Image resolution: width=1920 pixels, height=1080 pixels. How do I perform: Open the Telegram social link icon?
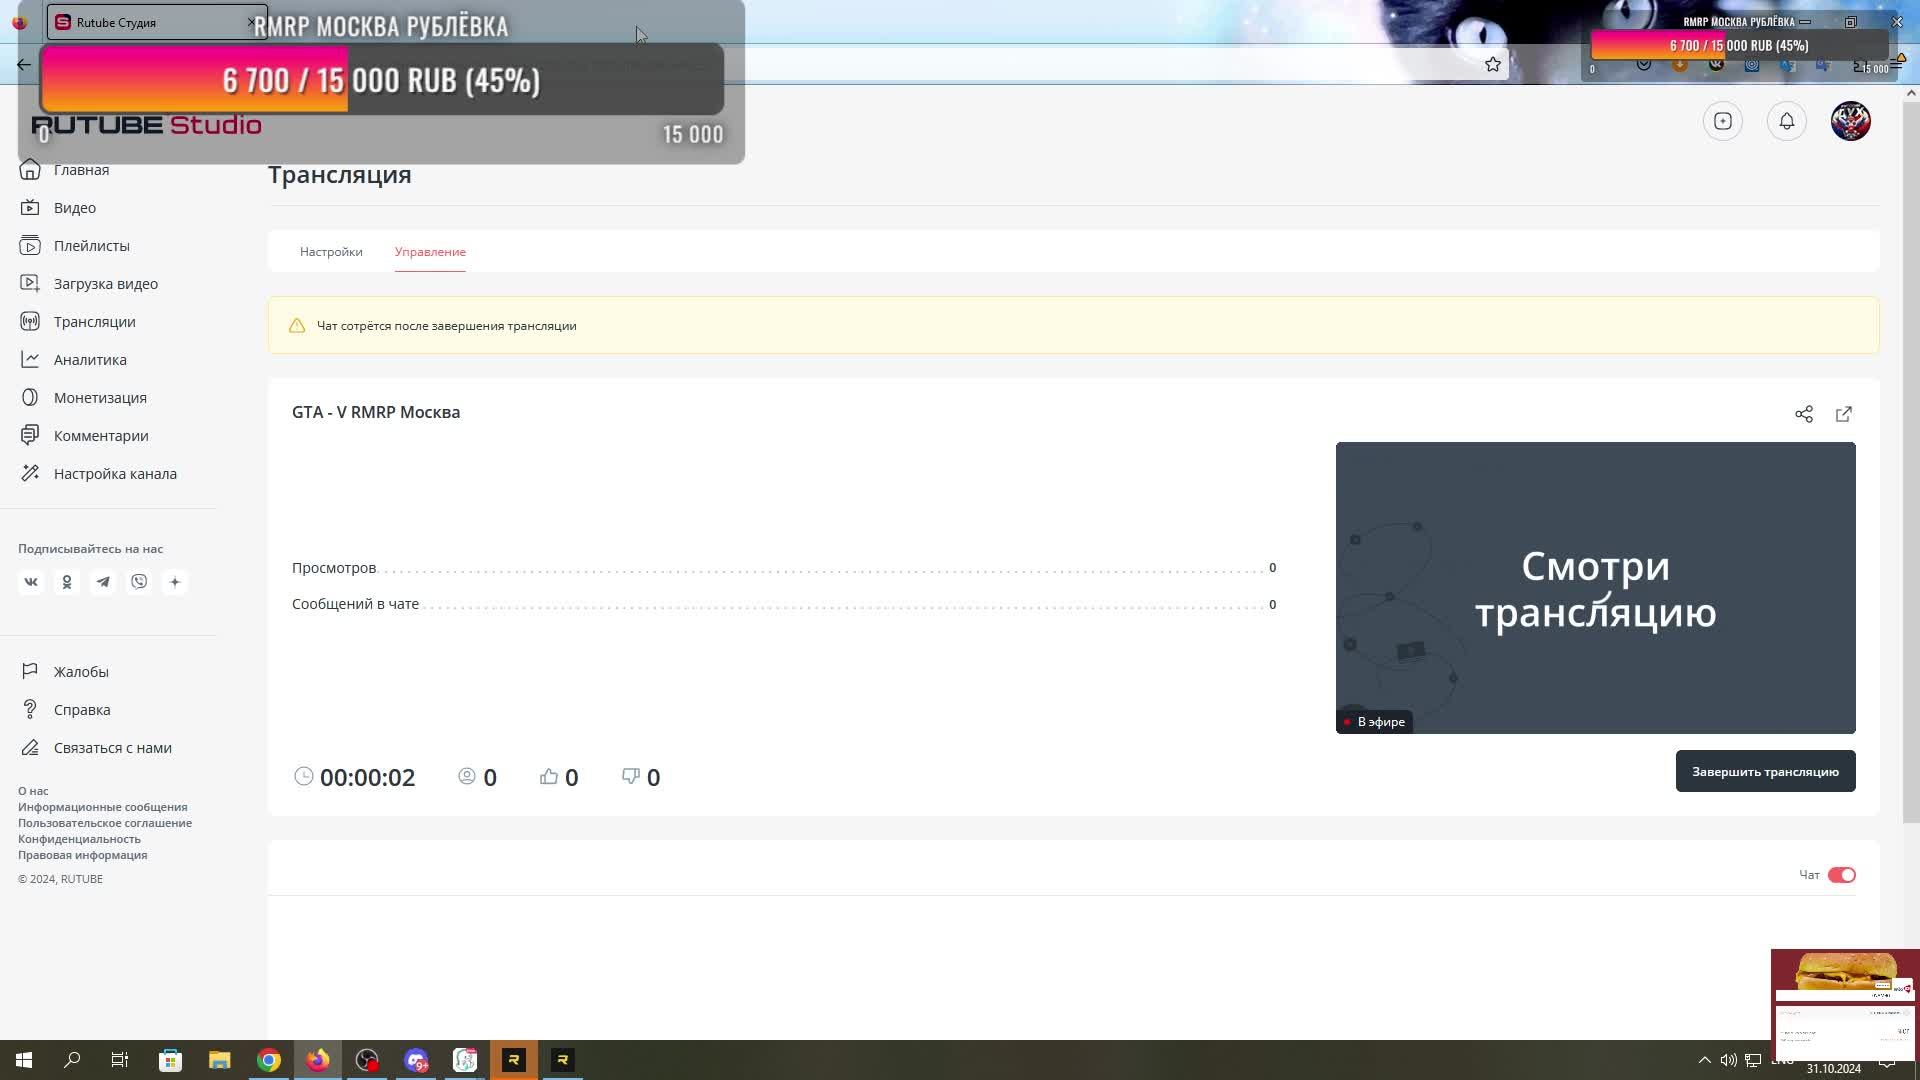click(103, 582)
